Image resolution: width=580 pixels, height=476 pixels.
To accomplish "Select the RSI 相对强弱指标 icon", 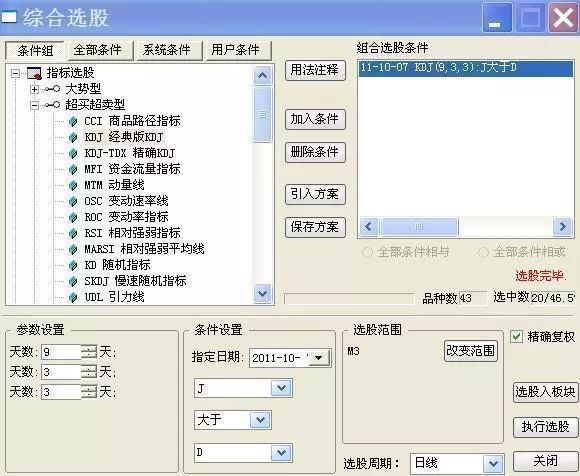I will [x=73, y=233].
